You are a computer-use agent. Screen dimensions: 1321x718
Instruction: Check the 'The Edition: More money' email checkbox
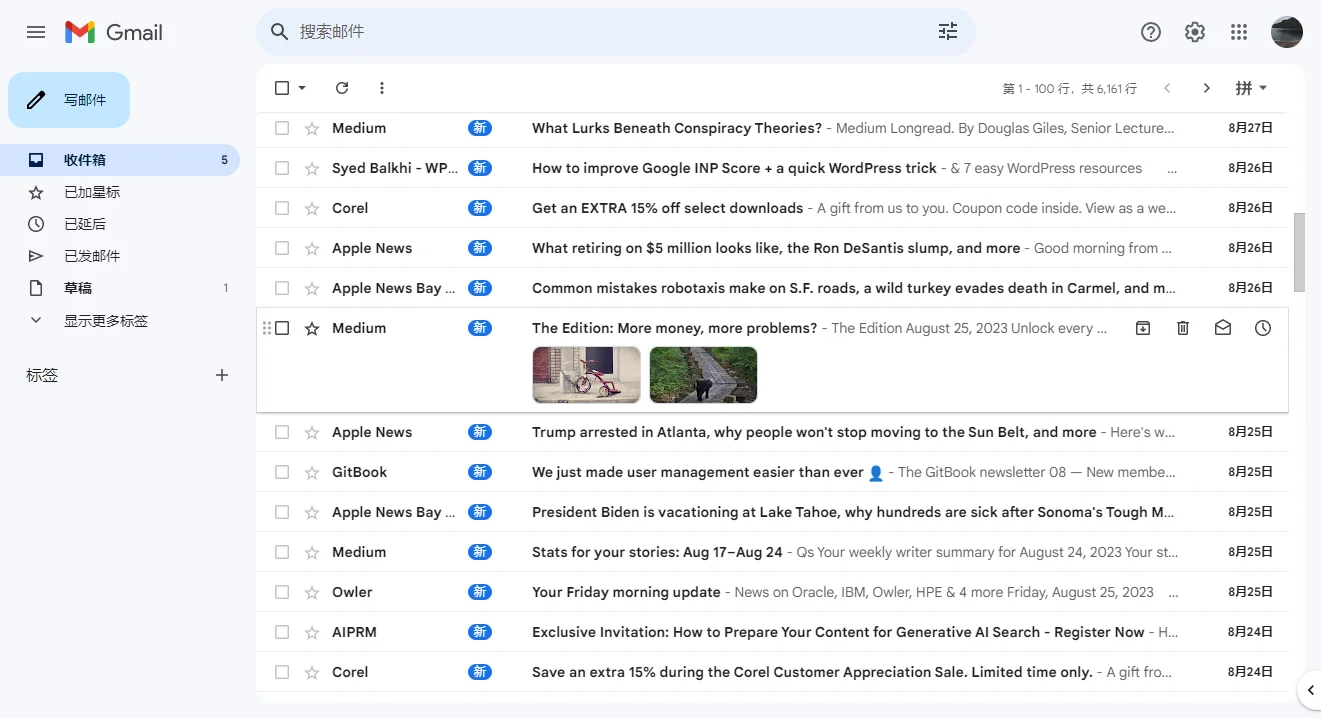[x=282, y=328]
